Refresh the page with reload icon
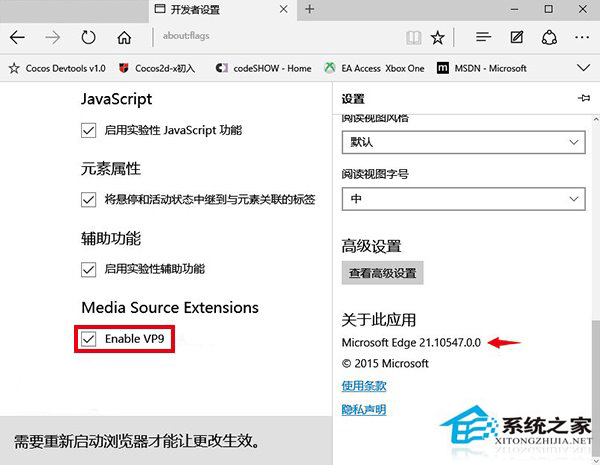Image resolution: width=600 pixels, height=465 pixels. [88, 38]
